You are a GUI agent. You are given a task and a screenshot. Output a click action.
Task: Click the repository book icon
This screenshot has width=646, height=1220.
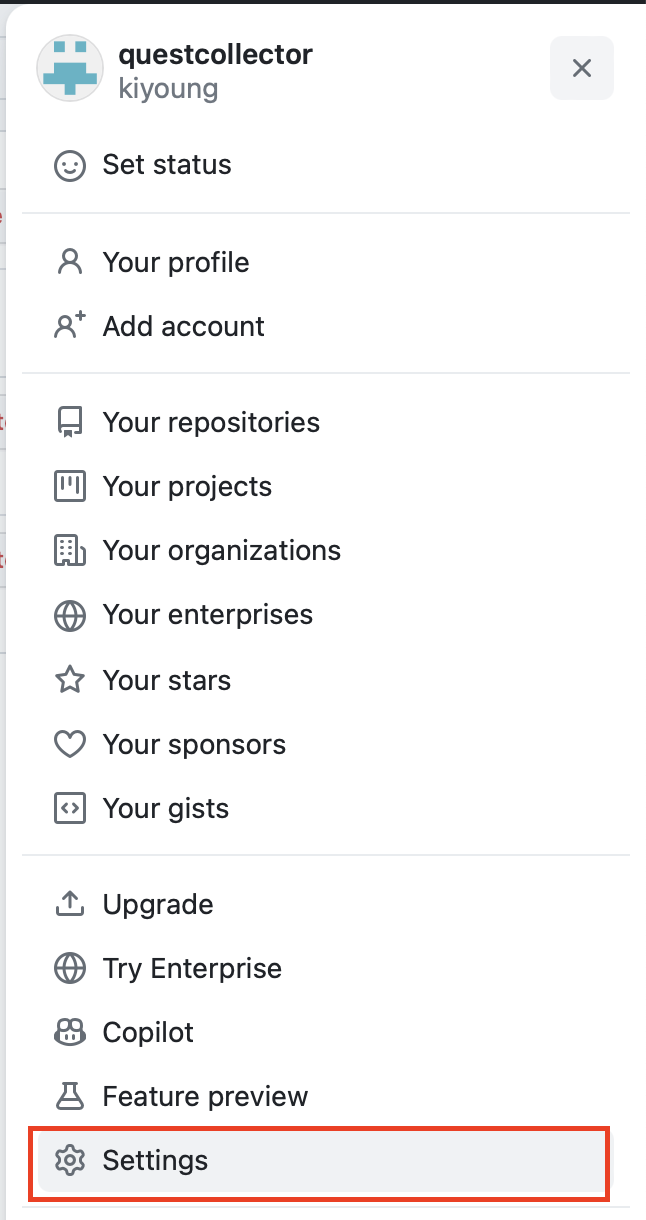click(70, 423)
